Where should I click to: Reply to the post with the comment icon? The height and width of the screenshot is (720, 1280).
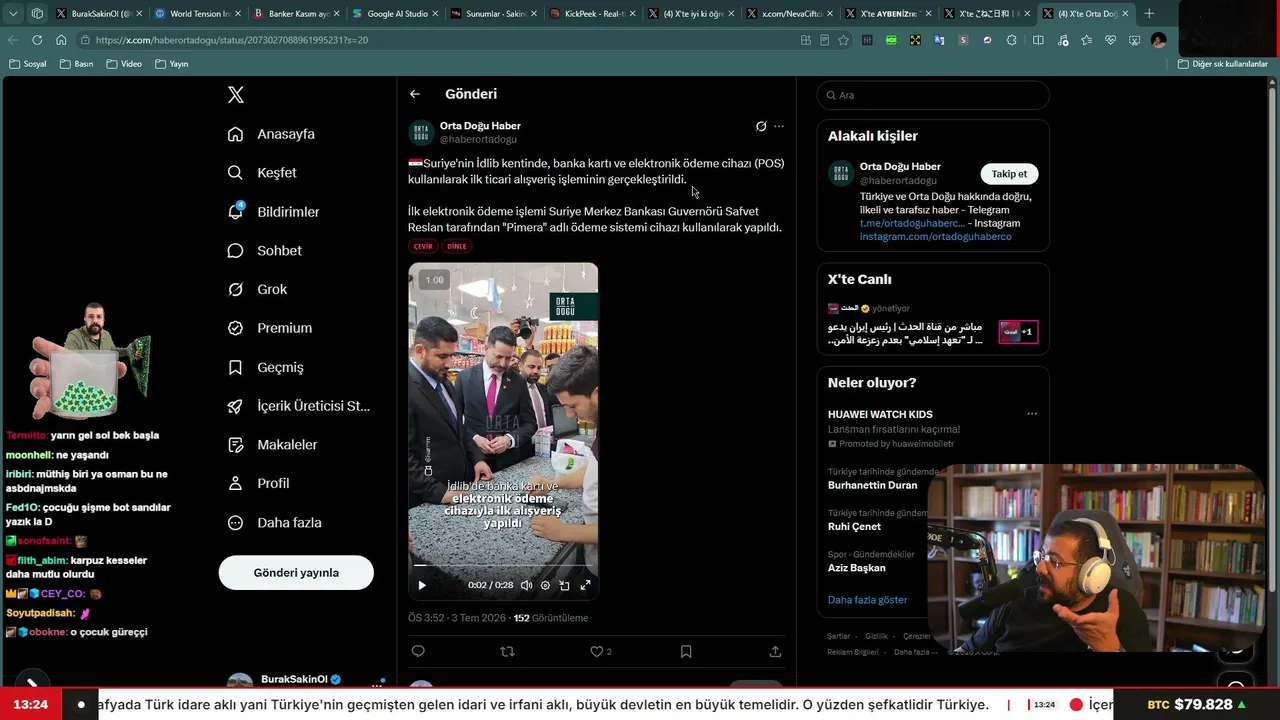pyautogui.click(x=418, y=652)
